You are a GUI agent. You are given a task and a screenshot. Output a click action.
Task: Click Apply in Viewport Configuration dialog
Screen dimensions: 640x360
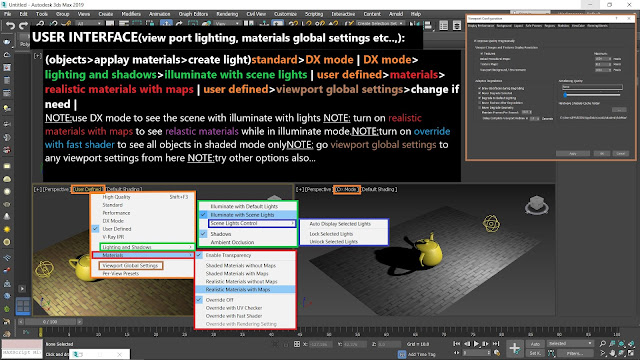coord(573,153)
